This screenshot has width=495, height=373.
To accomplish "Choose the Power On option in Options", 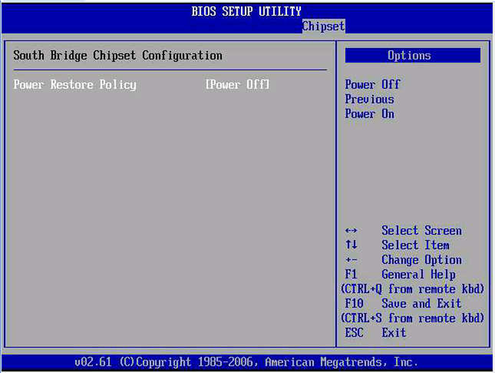I will 370,114.
